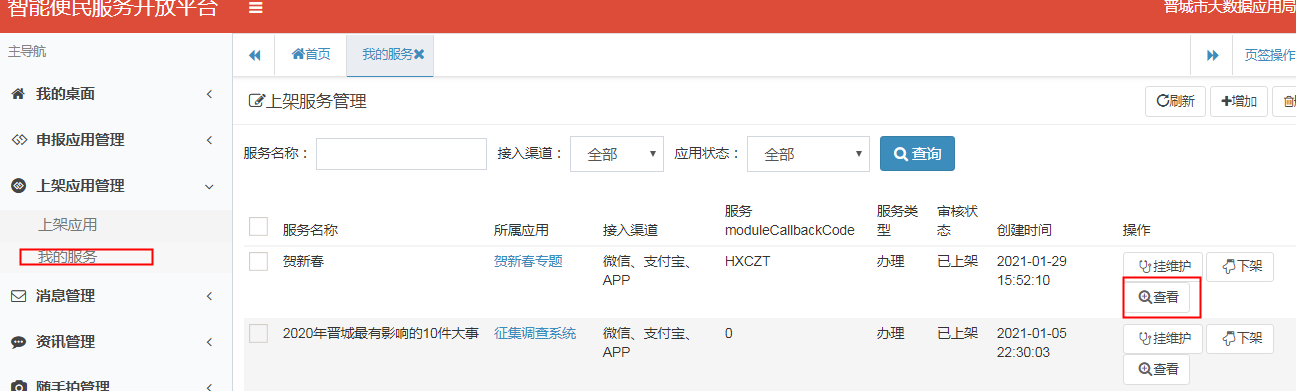The image size is (1296, 391).
Task: Toggle the hamburger menu icon in header
Action: (256, 8)
